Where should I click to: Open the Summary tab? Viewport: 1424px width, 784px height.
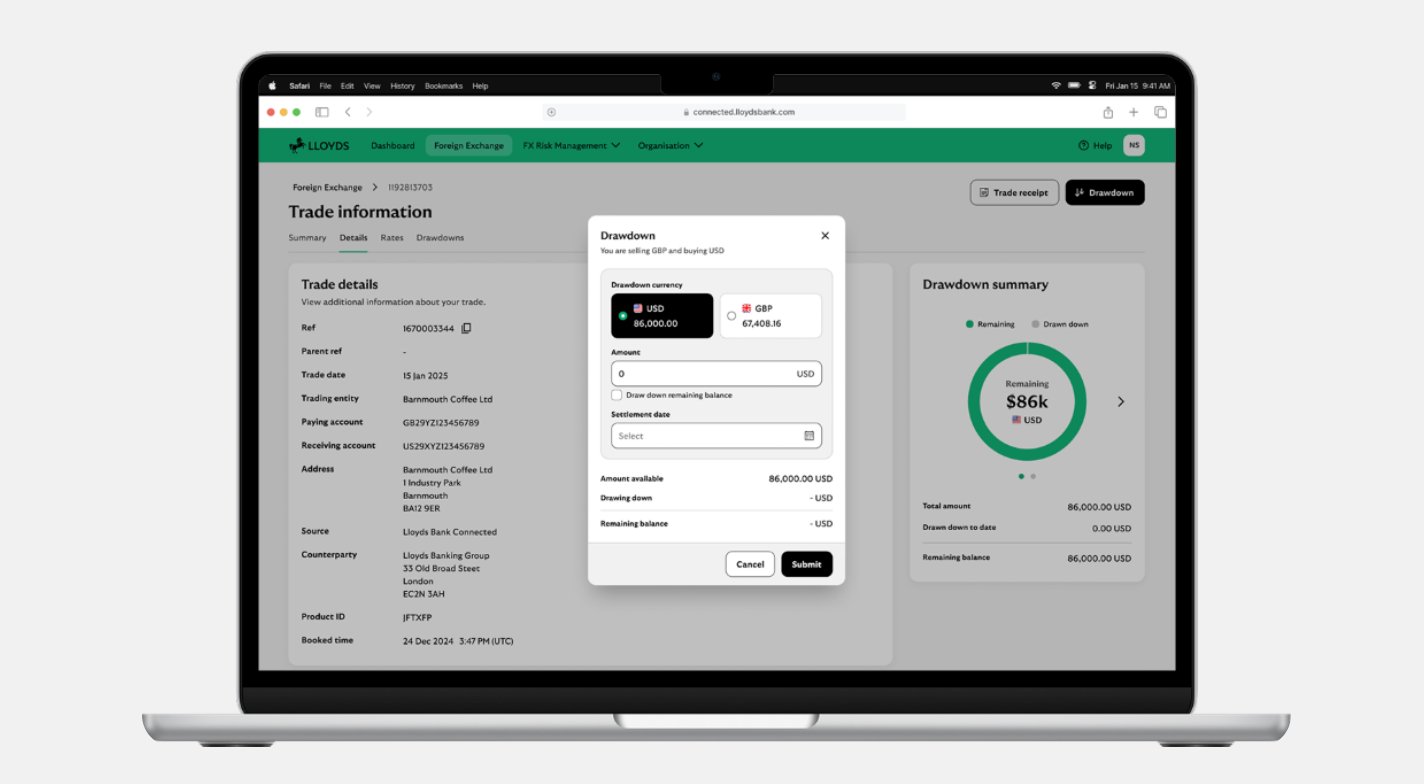pos(307,237)
